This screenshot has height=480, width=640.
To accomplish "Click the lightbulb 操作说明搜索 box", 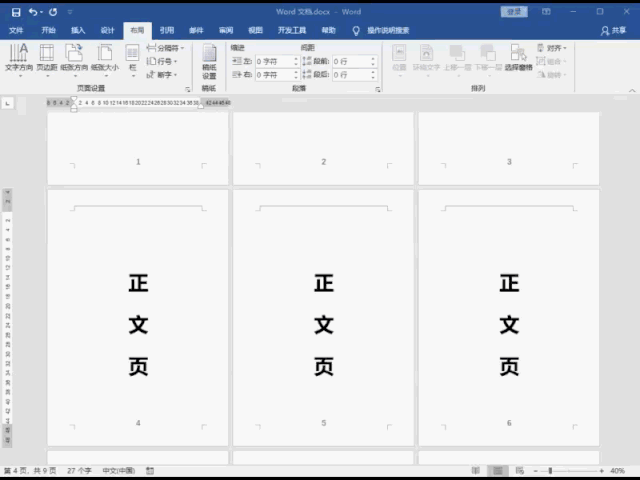I will 381,30.
